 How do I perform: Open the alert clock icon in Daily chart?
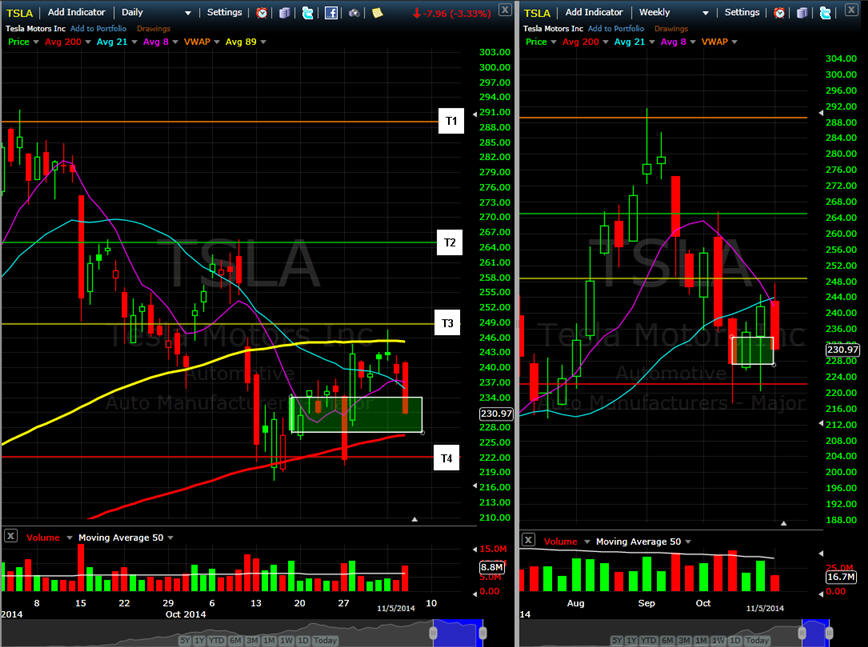(262, 13)
